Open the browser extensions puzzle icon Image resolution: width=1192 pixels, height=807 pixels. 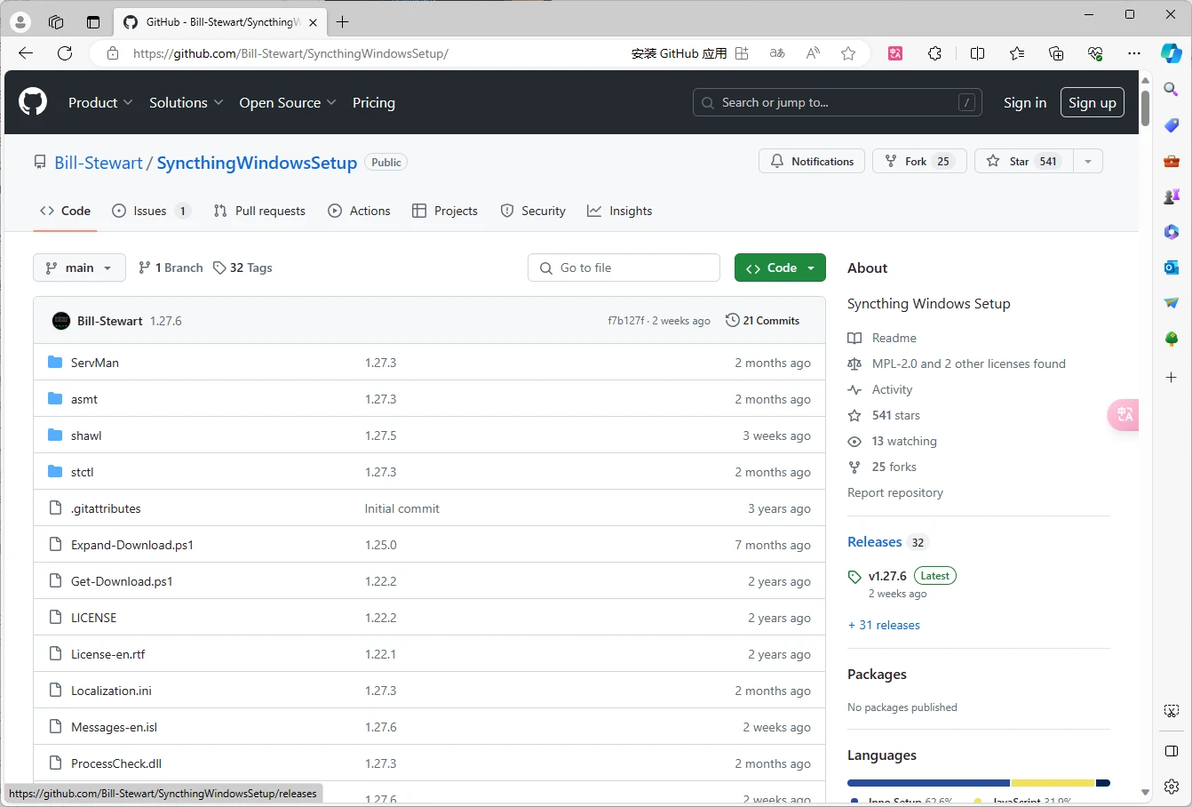click(x=935, y=53)
